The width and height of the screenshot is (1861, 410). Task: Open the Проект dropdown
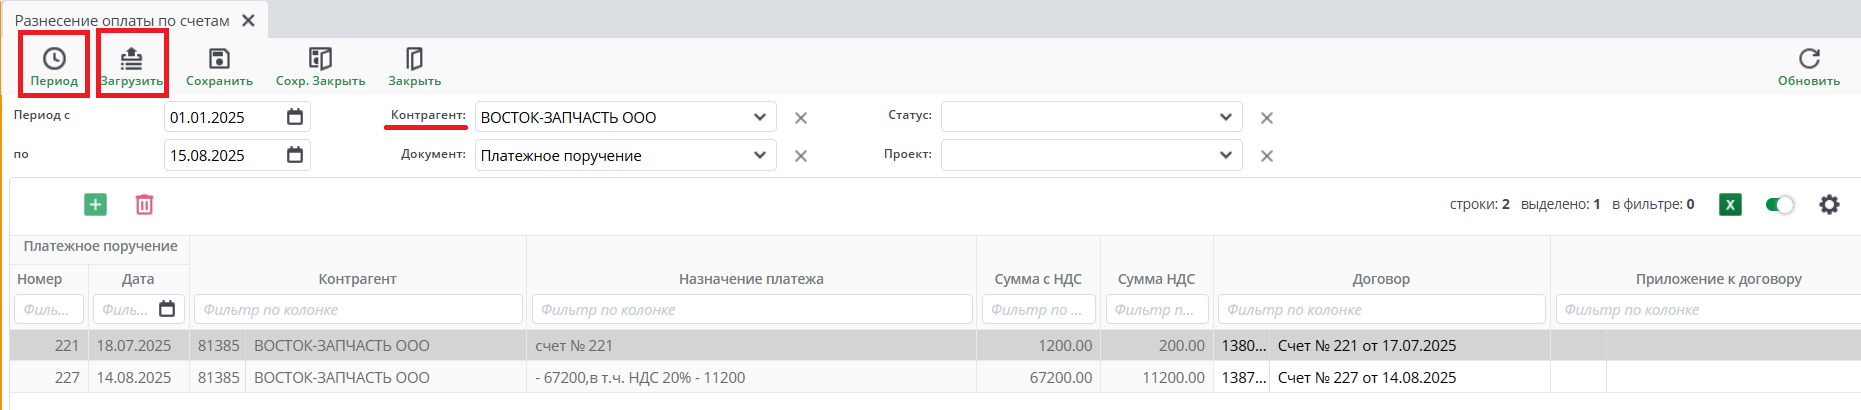coord(1226,155)
